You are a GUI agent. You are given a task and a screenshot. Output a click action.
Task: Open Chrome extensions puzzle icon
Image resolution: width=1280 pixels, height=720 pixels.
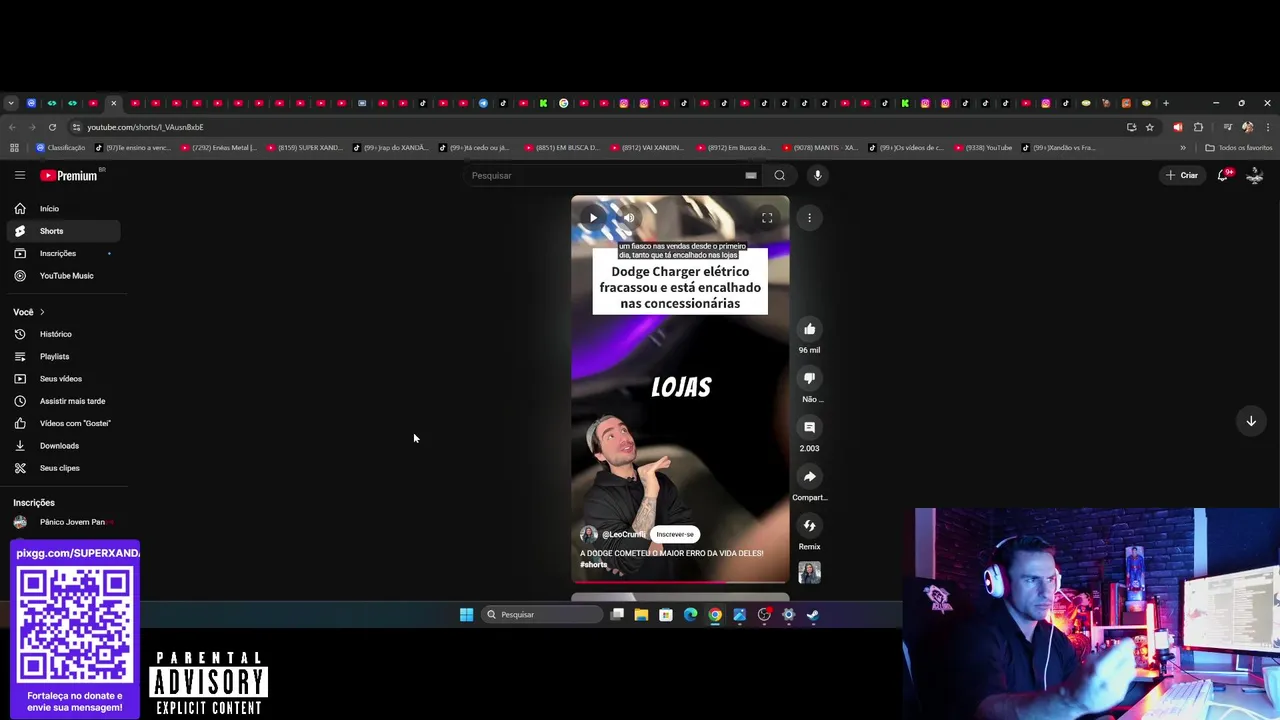[x=1198, y=127]
